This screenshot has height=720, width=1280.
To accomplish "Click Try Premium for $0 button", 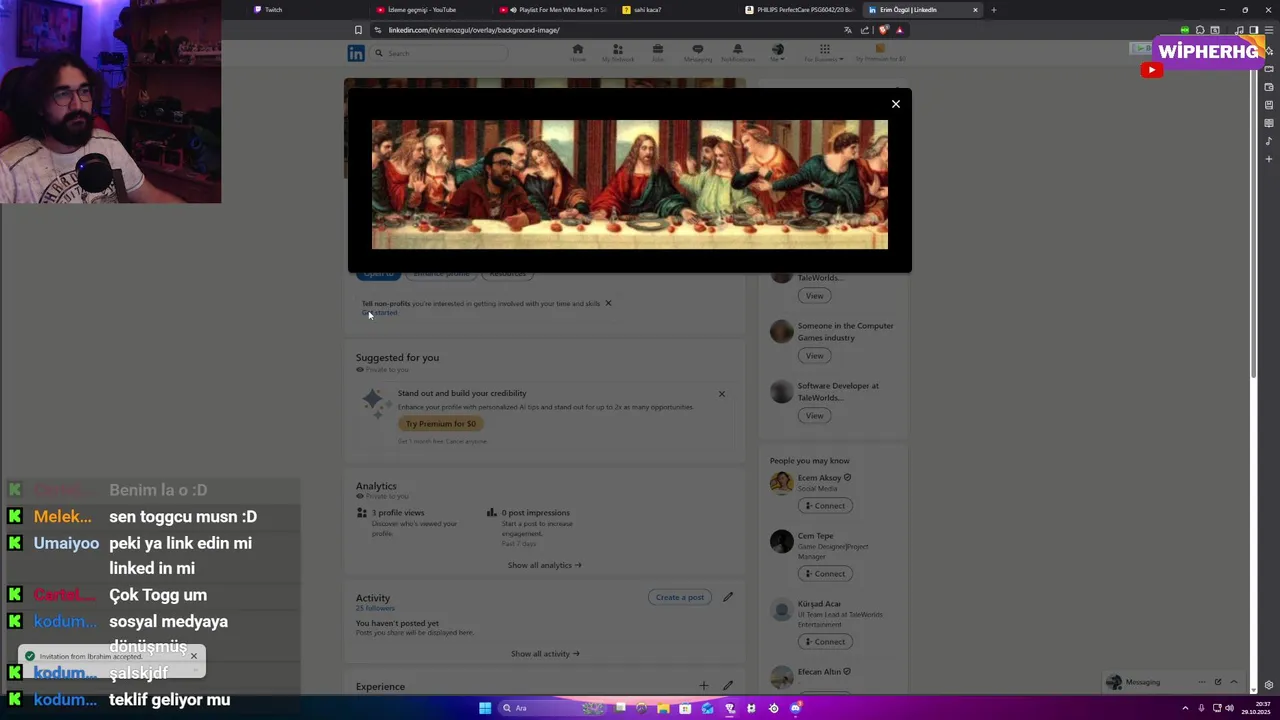I will click(441, 424).
